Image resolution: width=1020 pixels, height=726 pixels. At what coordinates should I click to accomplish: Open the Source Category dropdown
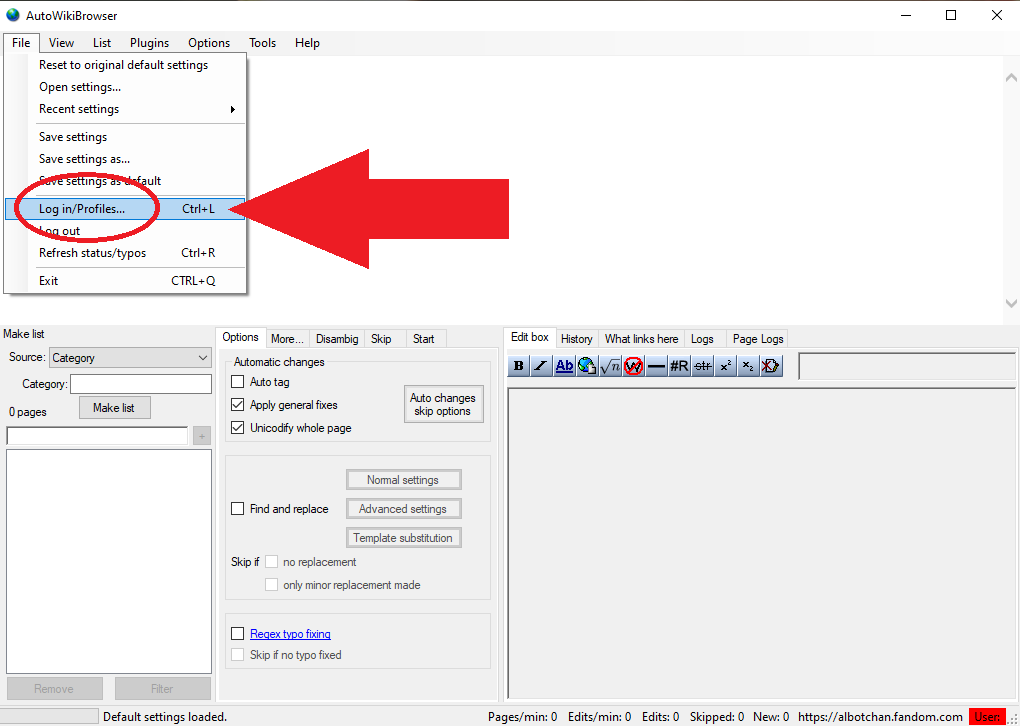(x=130, y=358)
